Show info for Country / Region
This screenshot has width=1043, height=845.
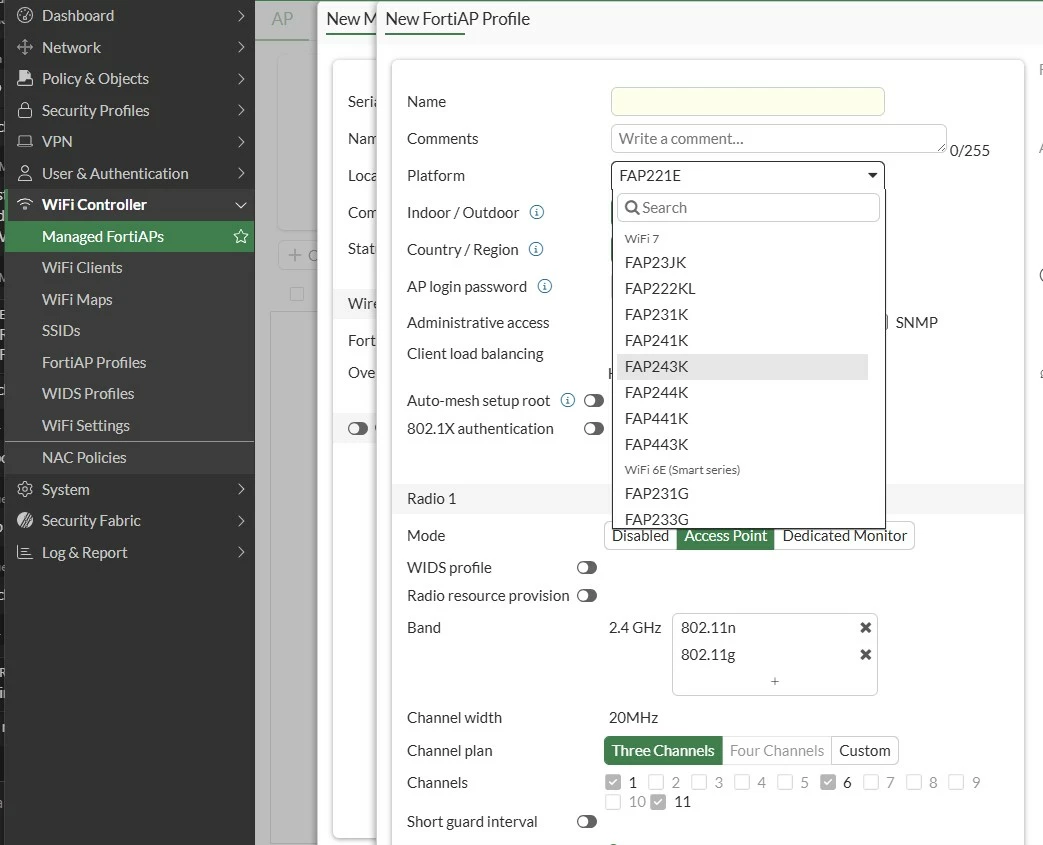click(535, 250)
